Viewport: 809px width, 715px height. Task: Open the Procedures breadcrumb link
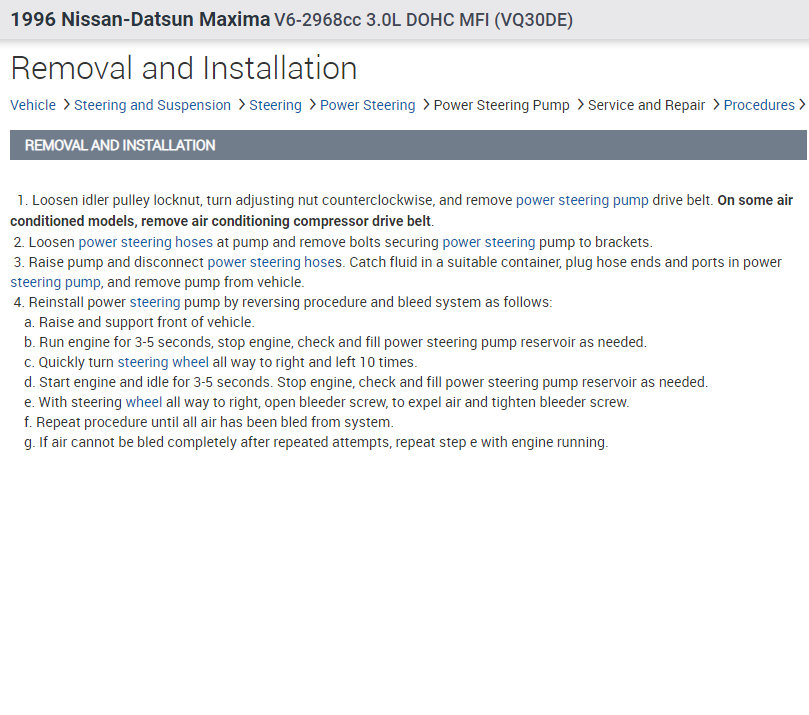pyautogui.click(x=759, y=105)
